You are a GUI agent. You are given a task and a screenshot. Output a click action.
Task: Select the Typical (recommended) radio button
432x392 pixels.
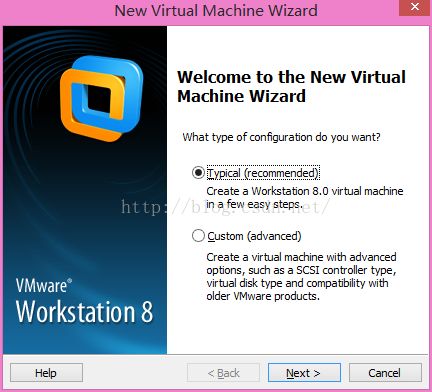click(x=198, y=173)
